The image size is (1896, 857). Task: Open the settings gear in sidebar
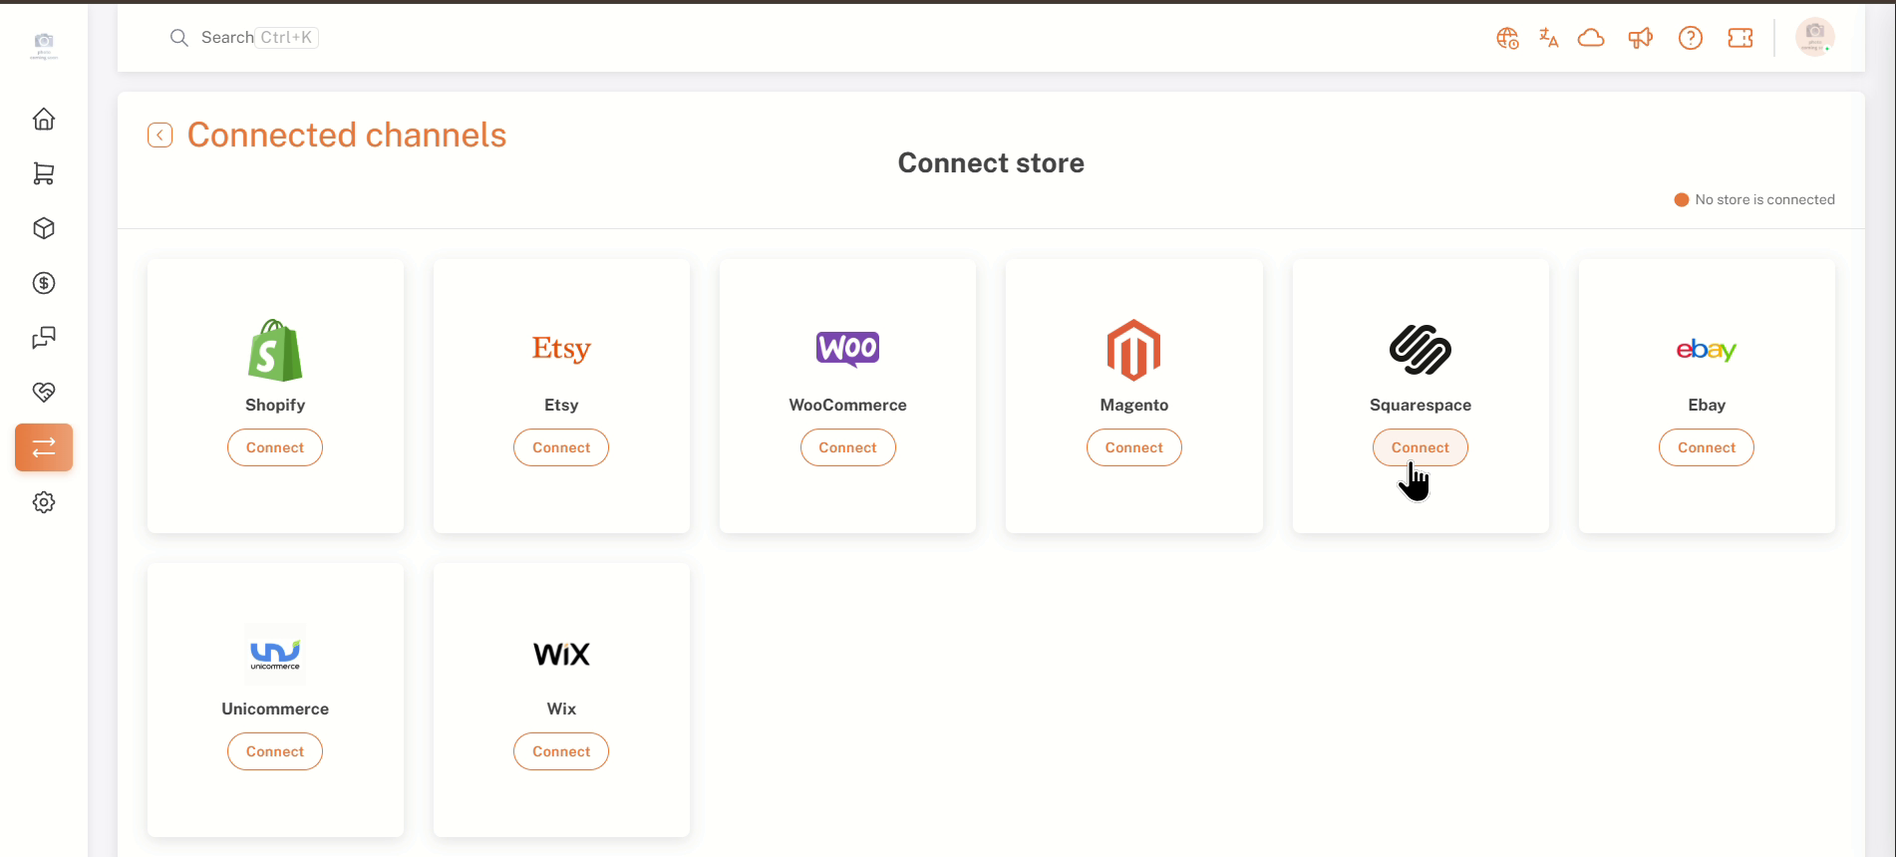coord(44,502)
